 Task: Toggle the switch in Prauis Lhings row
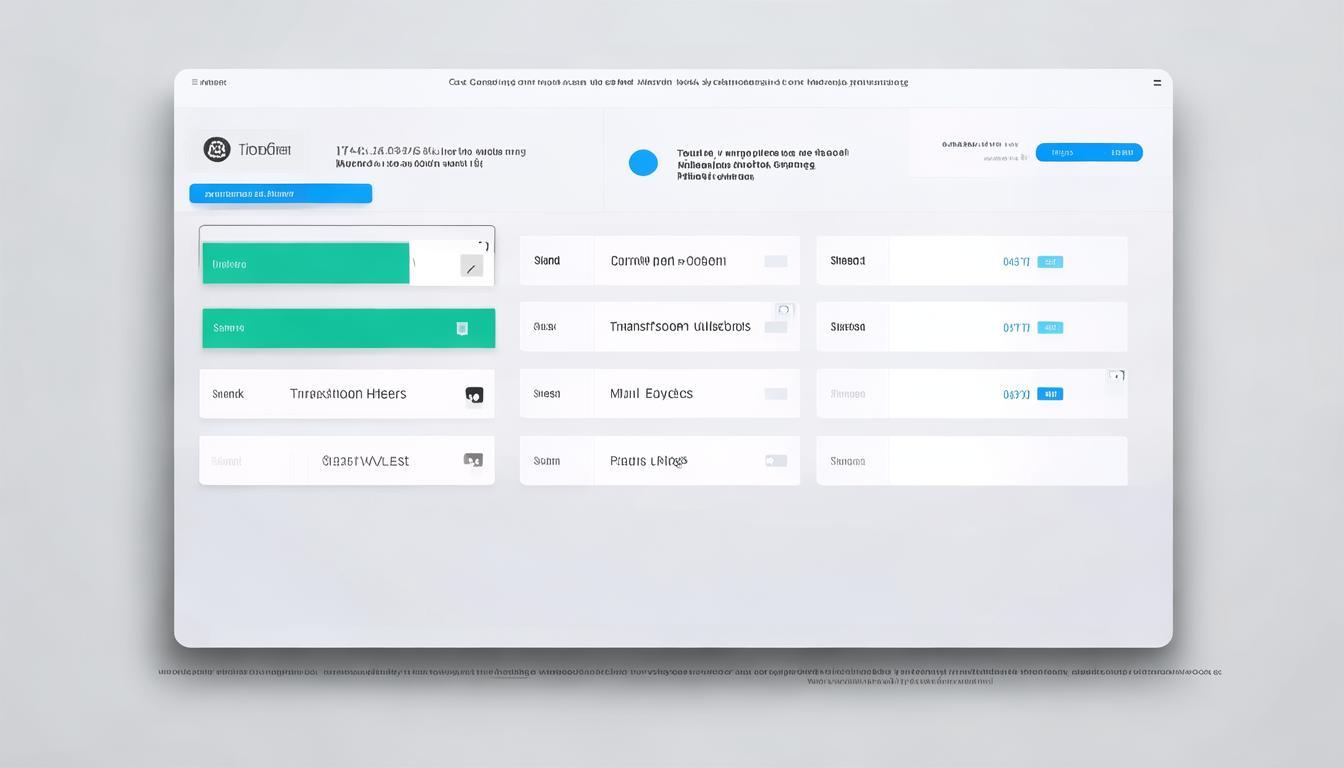click(x=775, y=461)
